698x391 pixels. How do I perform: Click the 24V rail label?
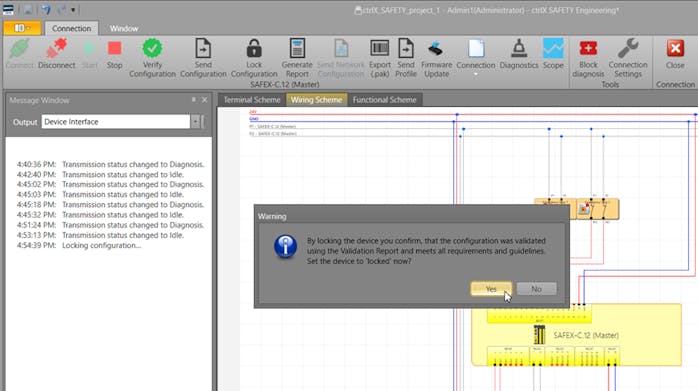coord(253,112)
